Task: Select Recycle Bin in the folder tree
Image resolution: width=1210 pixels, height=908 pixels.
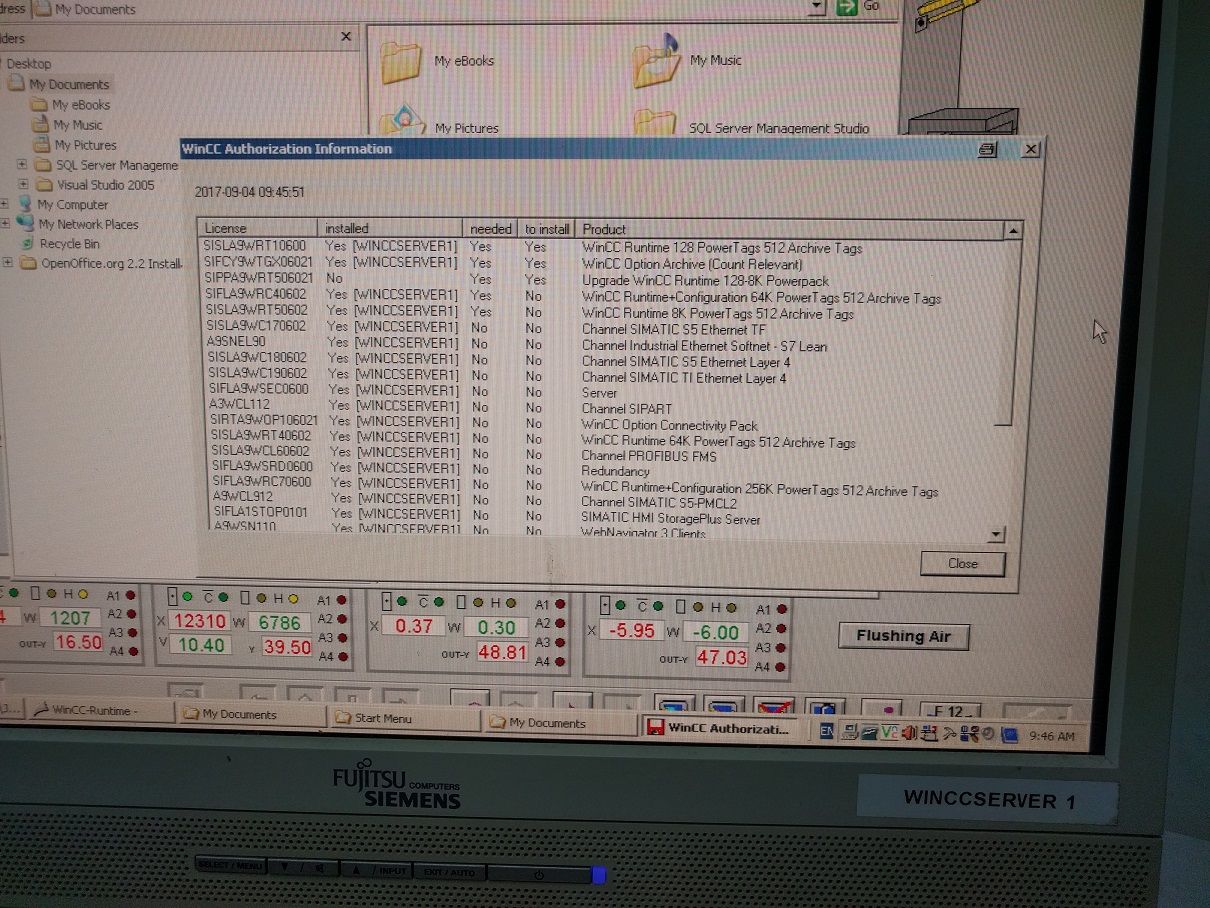Action: (69, 244)
